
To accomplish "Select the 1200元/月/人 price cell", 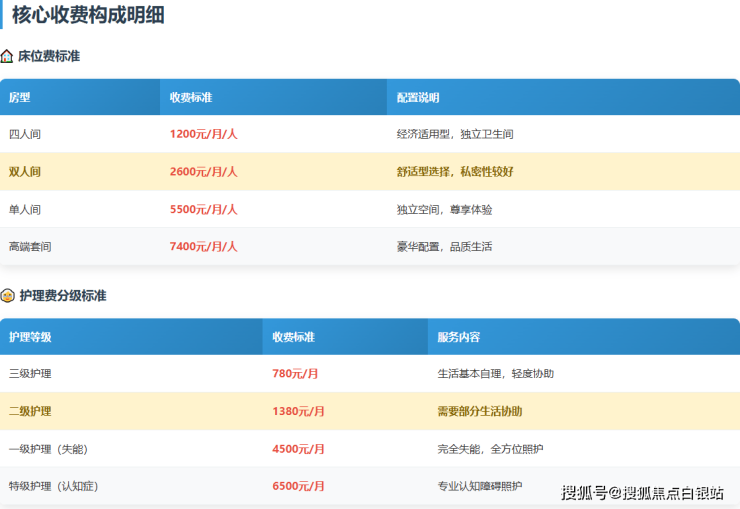I will 203,134.
